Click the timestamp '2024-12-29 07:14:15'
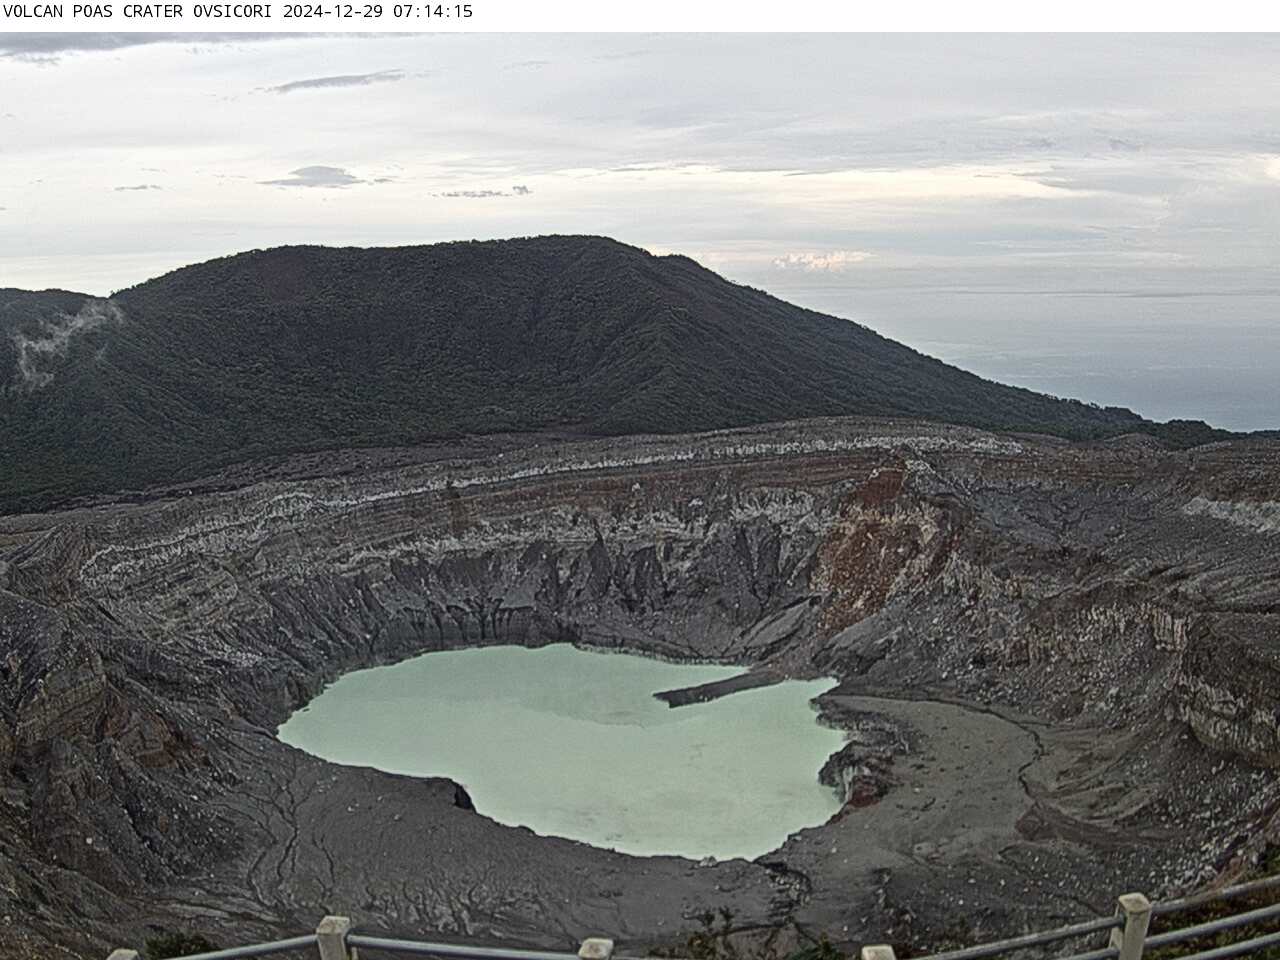 pyautogui.click(x=378, y=12)
